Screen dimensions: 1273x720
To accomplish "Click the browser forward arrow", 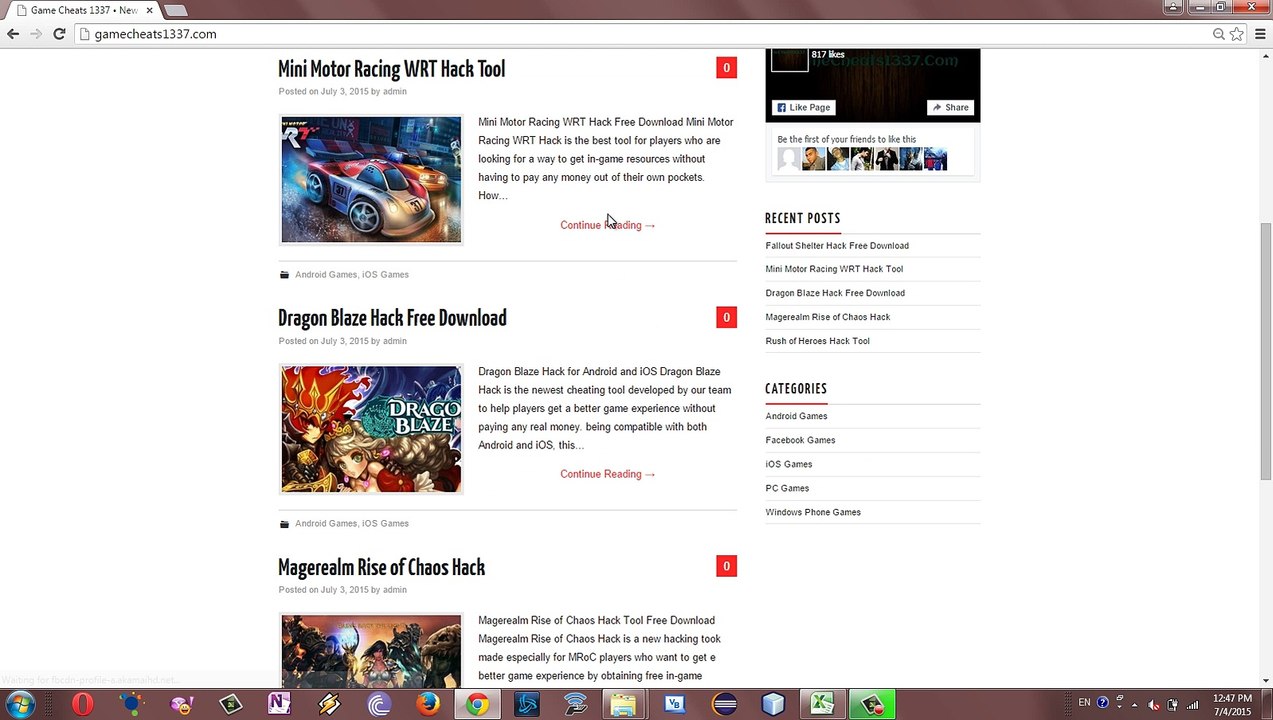I will (x=36, y=34).
